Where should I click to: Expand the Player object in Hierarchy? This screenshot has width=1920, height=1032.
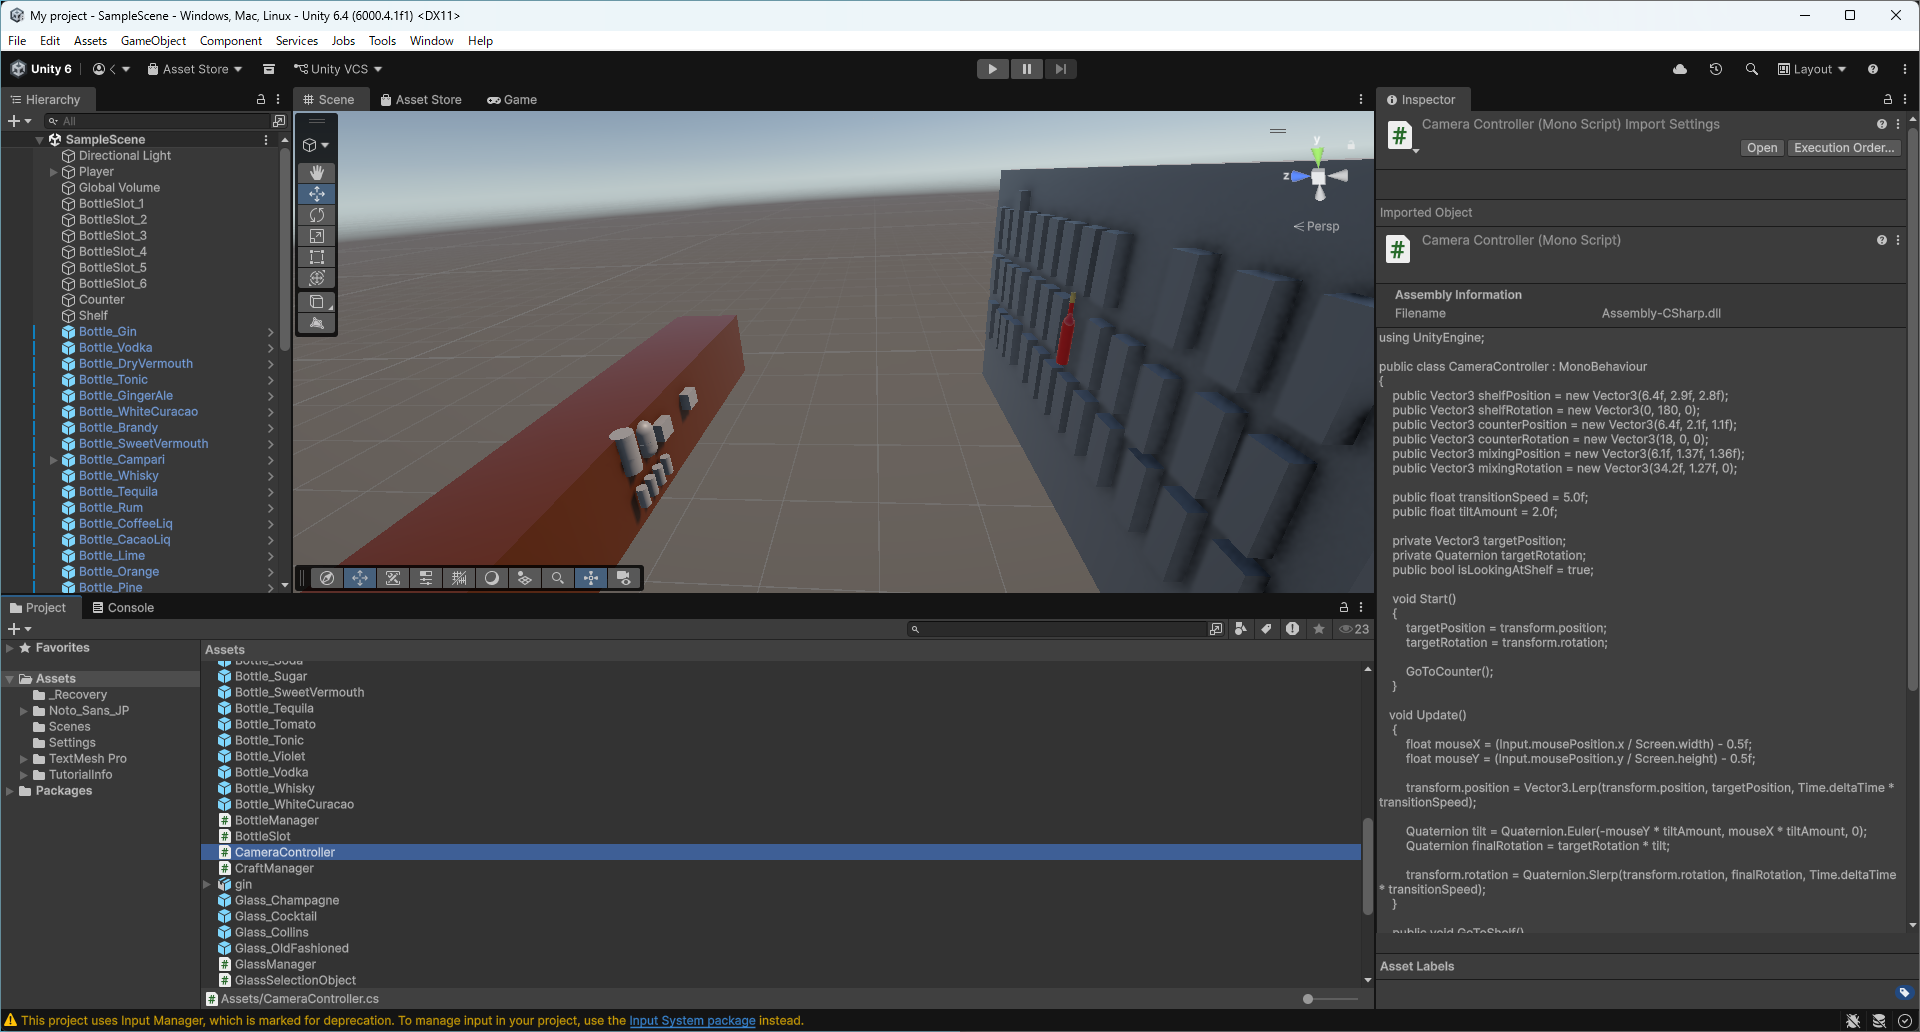pos(54,172)
